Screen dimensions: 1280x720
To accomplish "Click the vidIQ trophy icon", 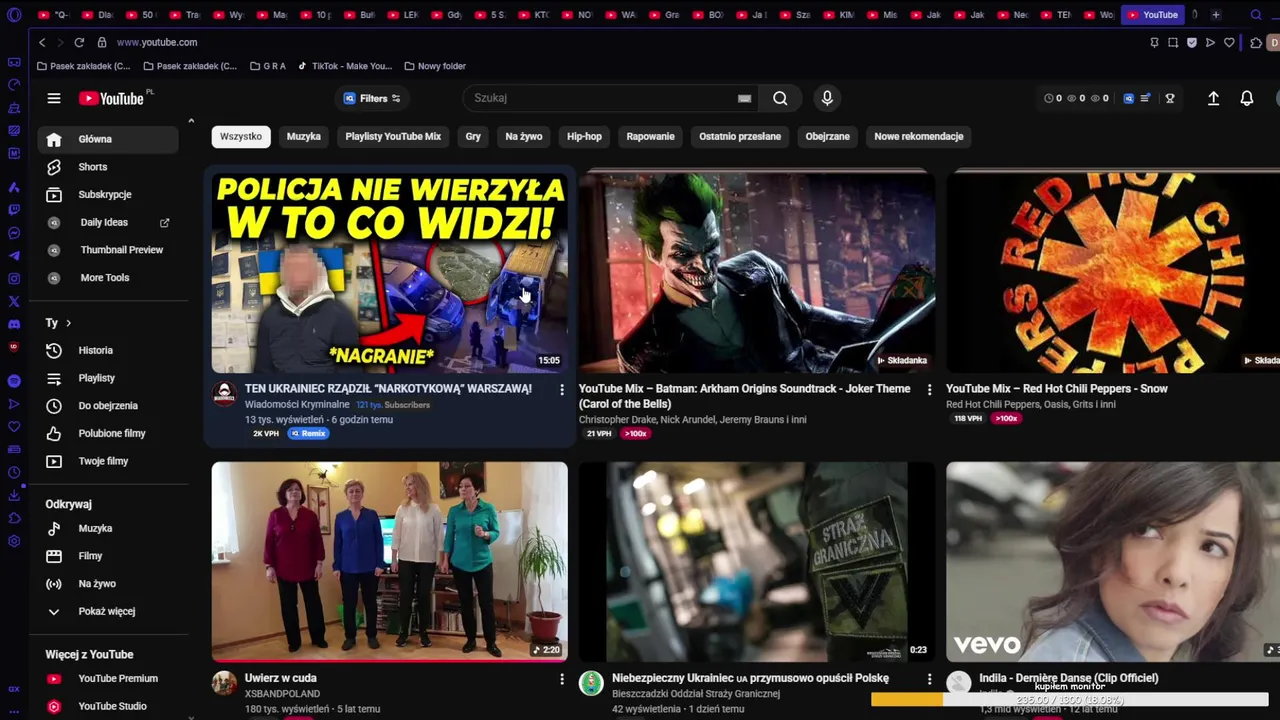I will (1170, 98).
